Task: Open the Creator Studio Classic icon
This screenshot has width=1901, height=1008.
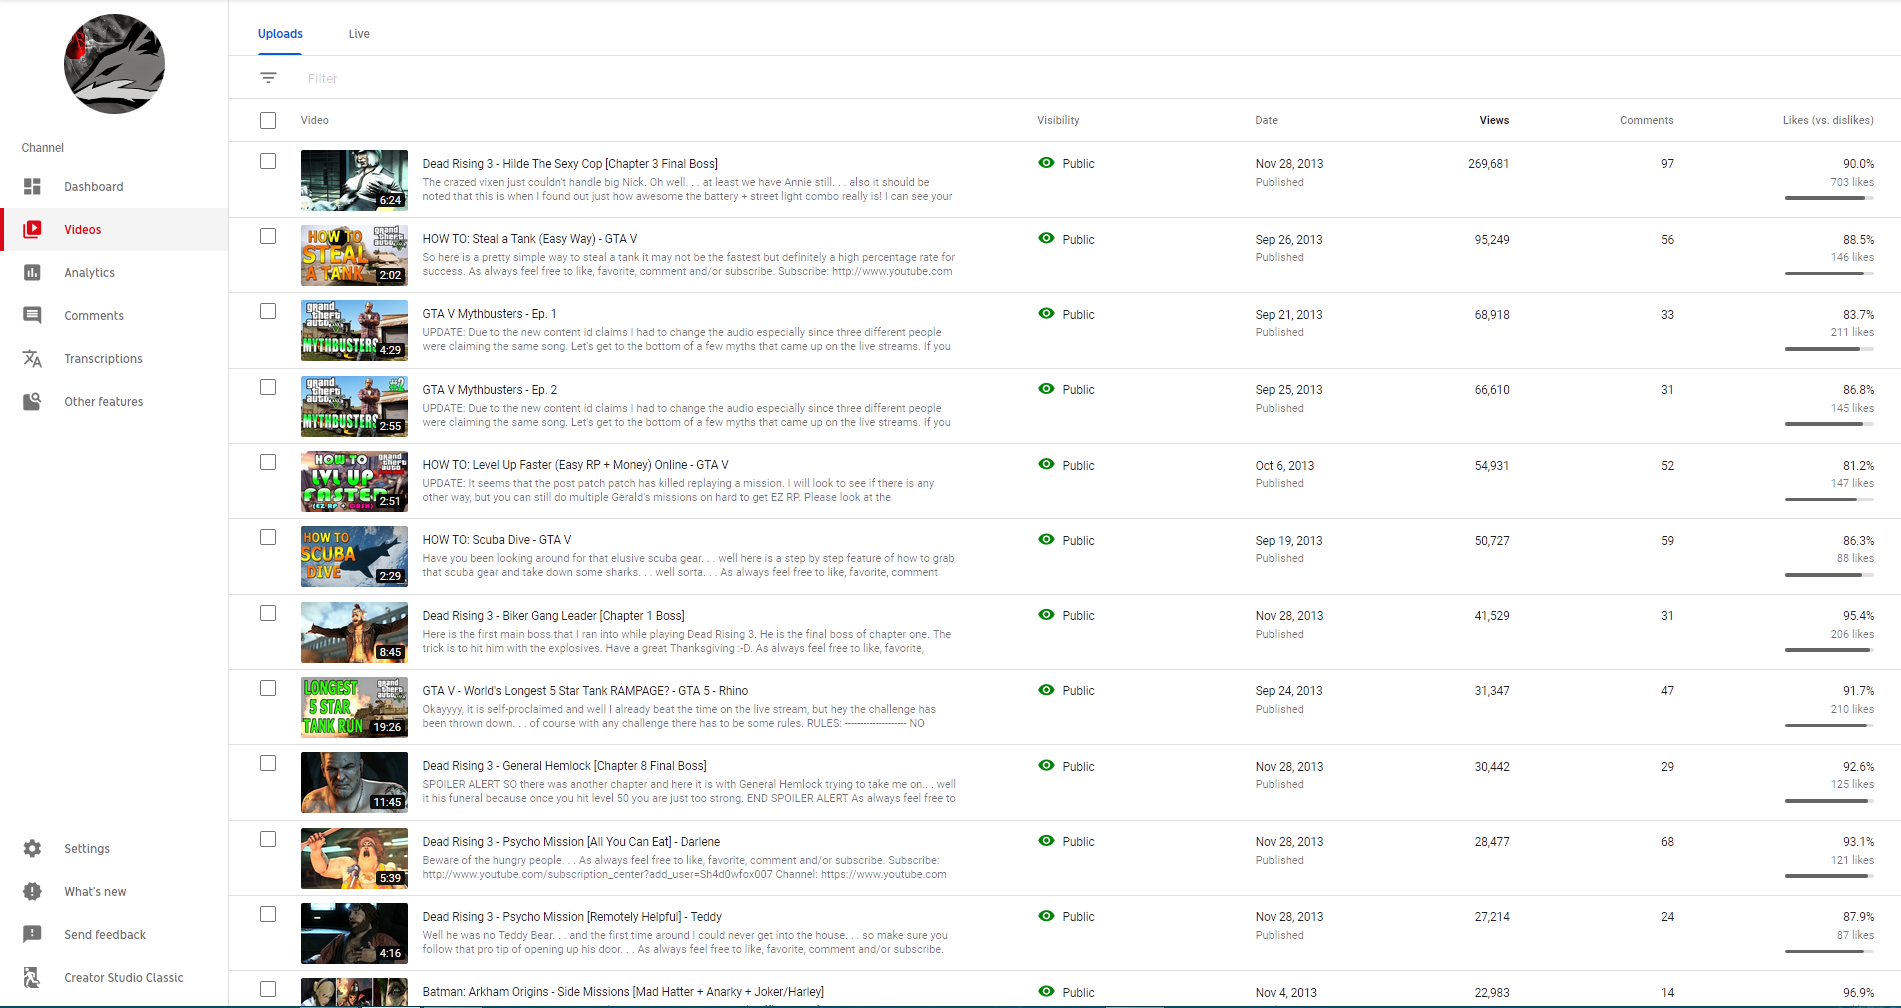Action: [x=32, y=978]
